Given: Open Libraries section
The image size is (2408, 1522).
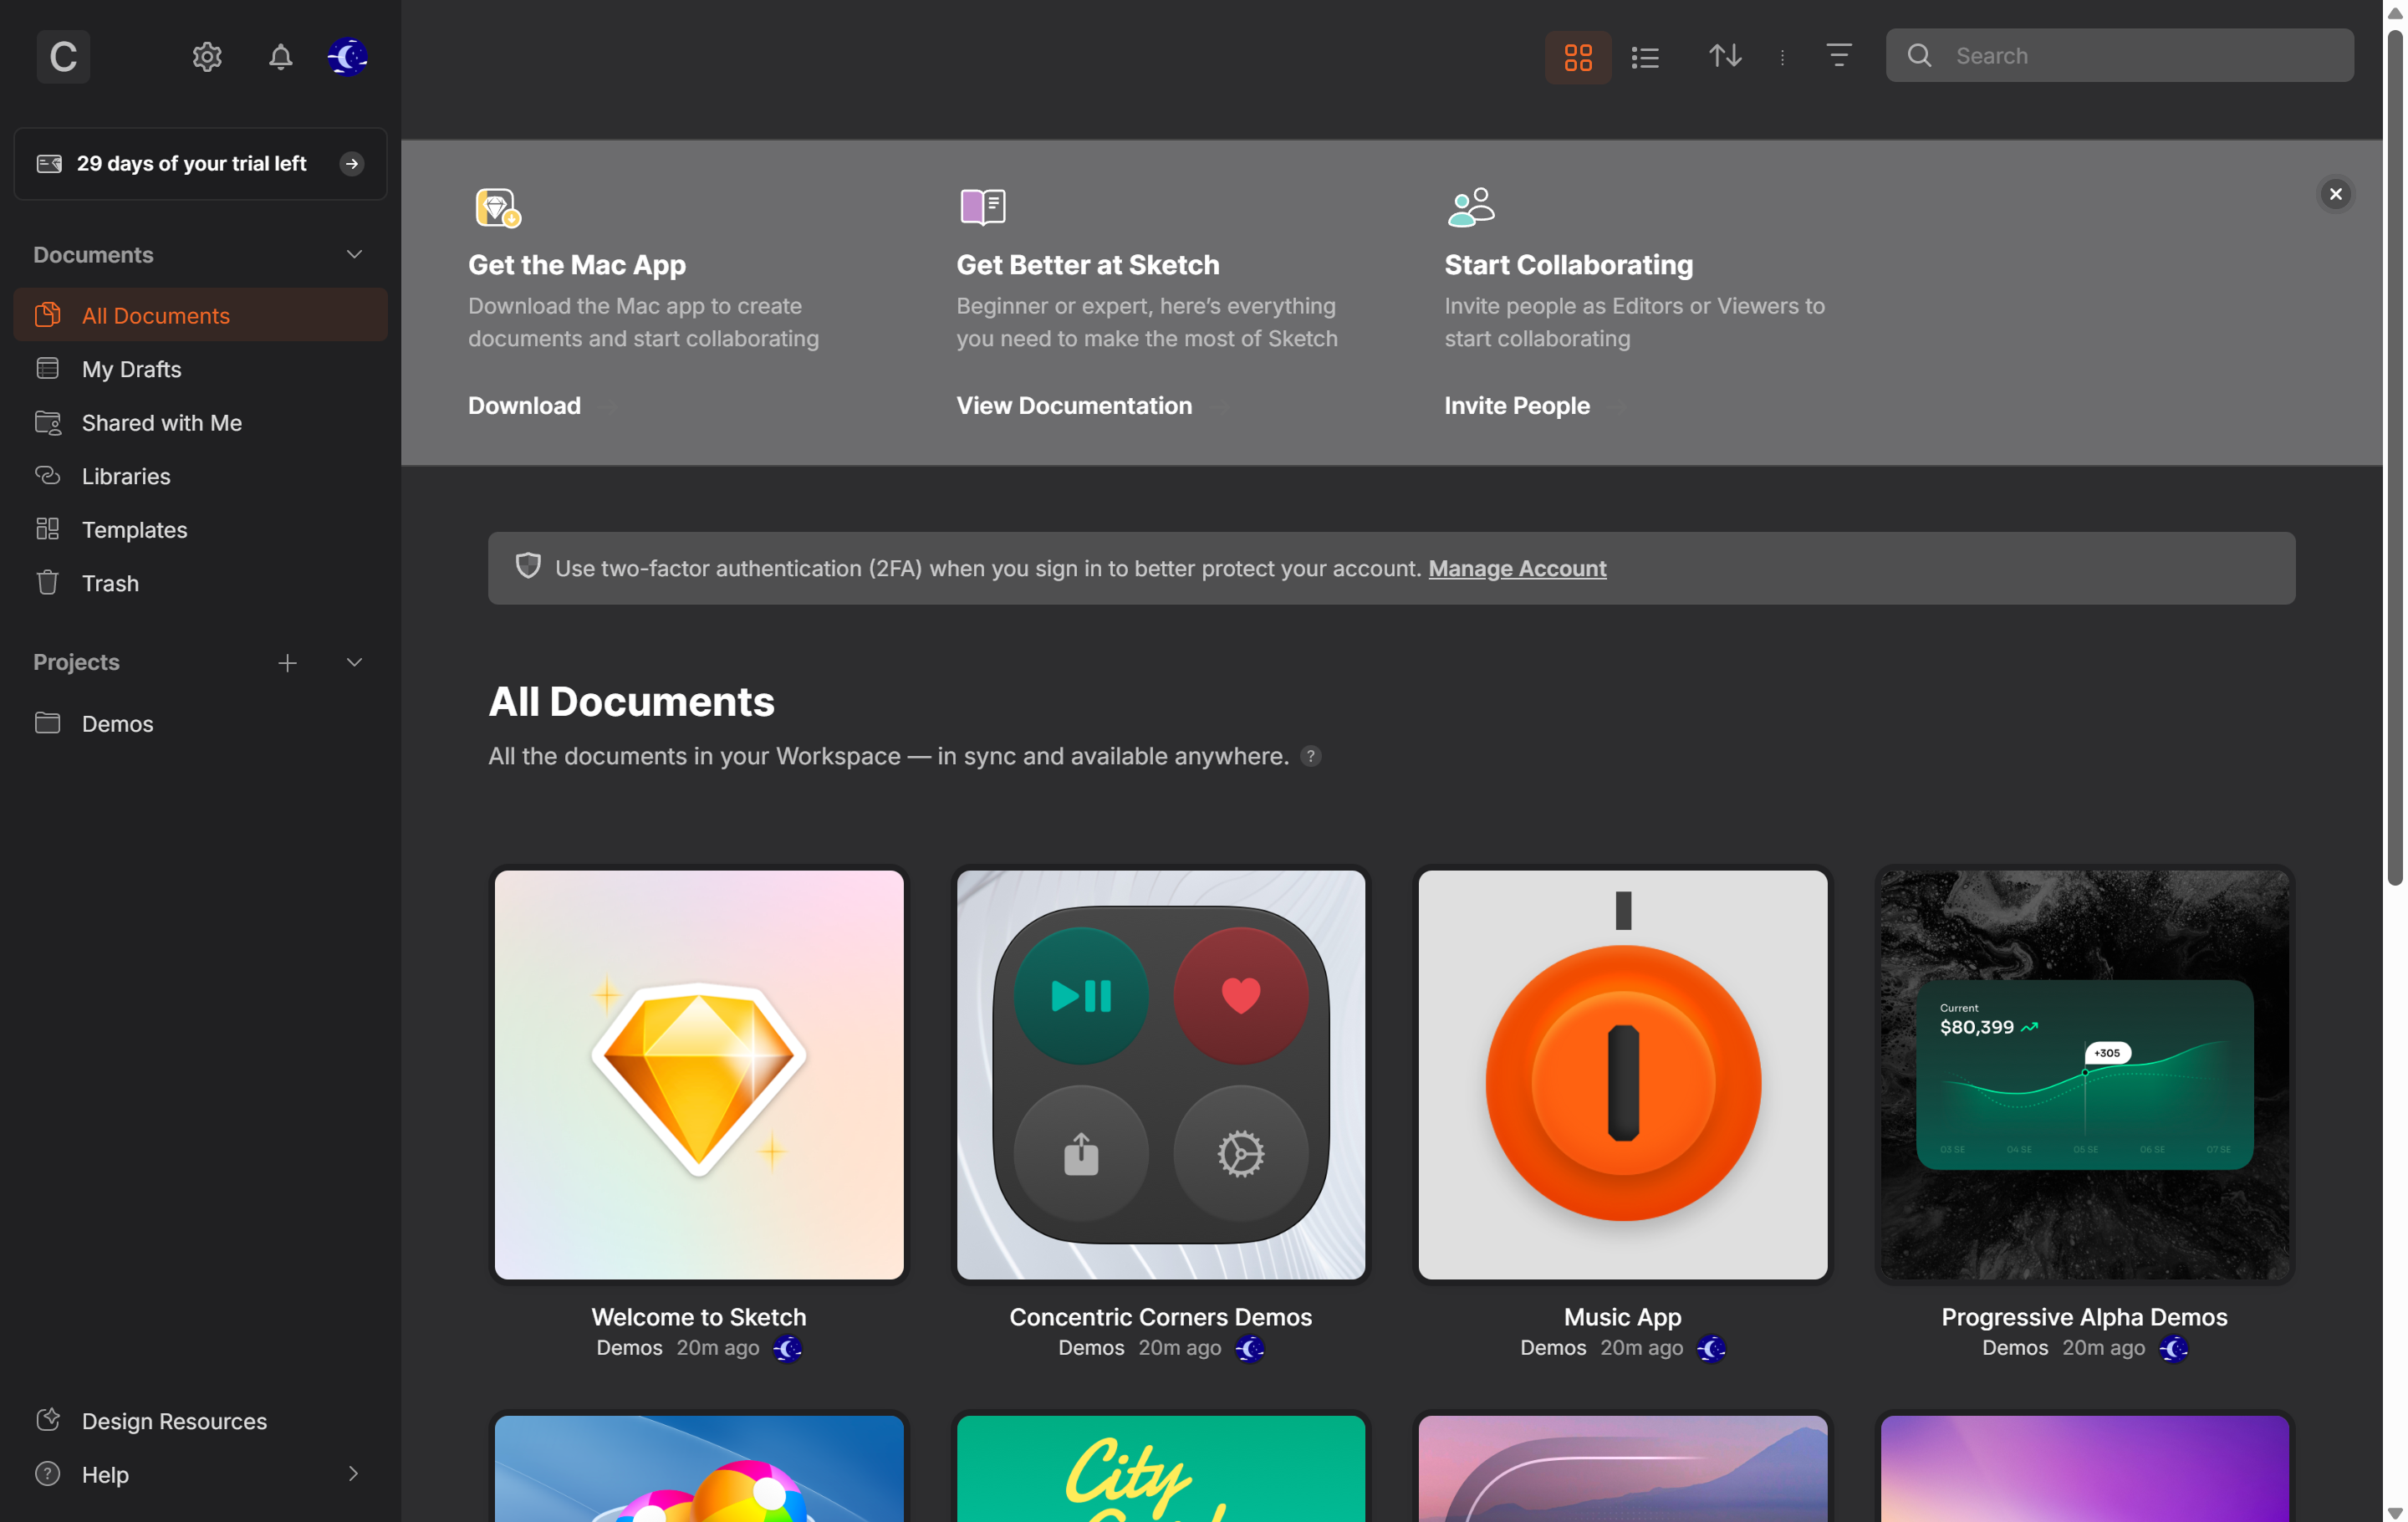Looking at the screenshot, I should coord(200,476).
